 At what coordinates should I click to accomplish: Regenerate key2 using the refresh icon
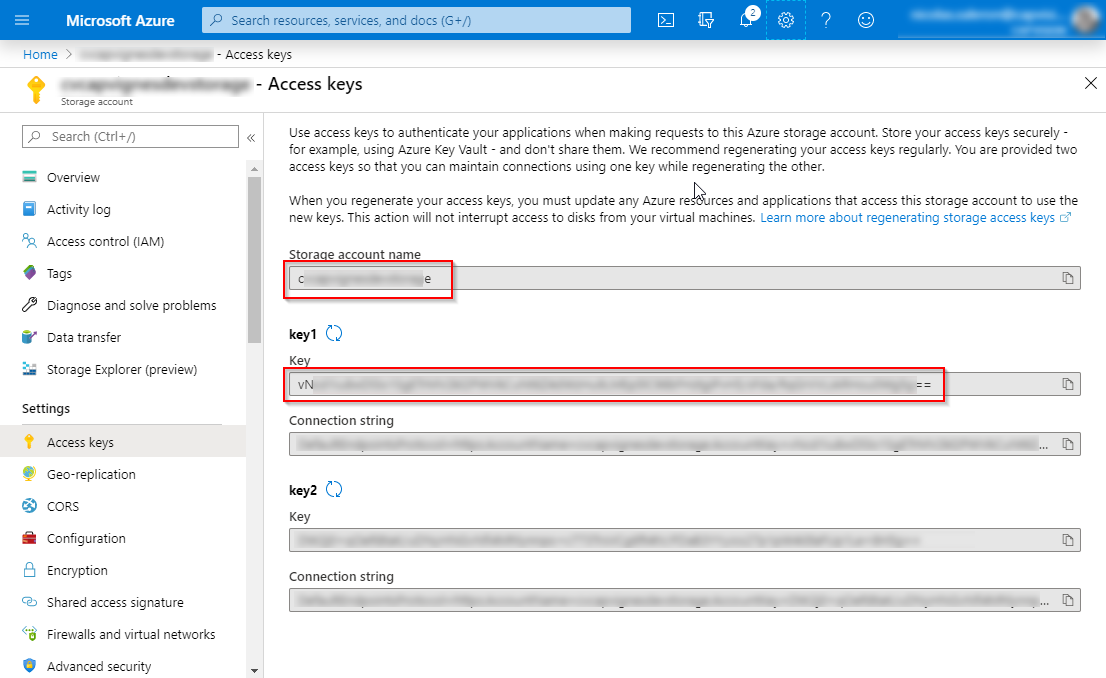[334, 489]
